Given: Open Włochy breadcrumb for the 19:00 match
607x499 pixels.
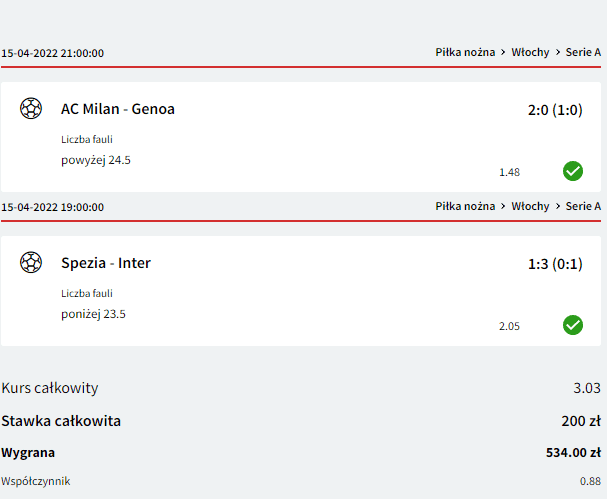Looking at the screenshot, I should click(x=530, y=206).
